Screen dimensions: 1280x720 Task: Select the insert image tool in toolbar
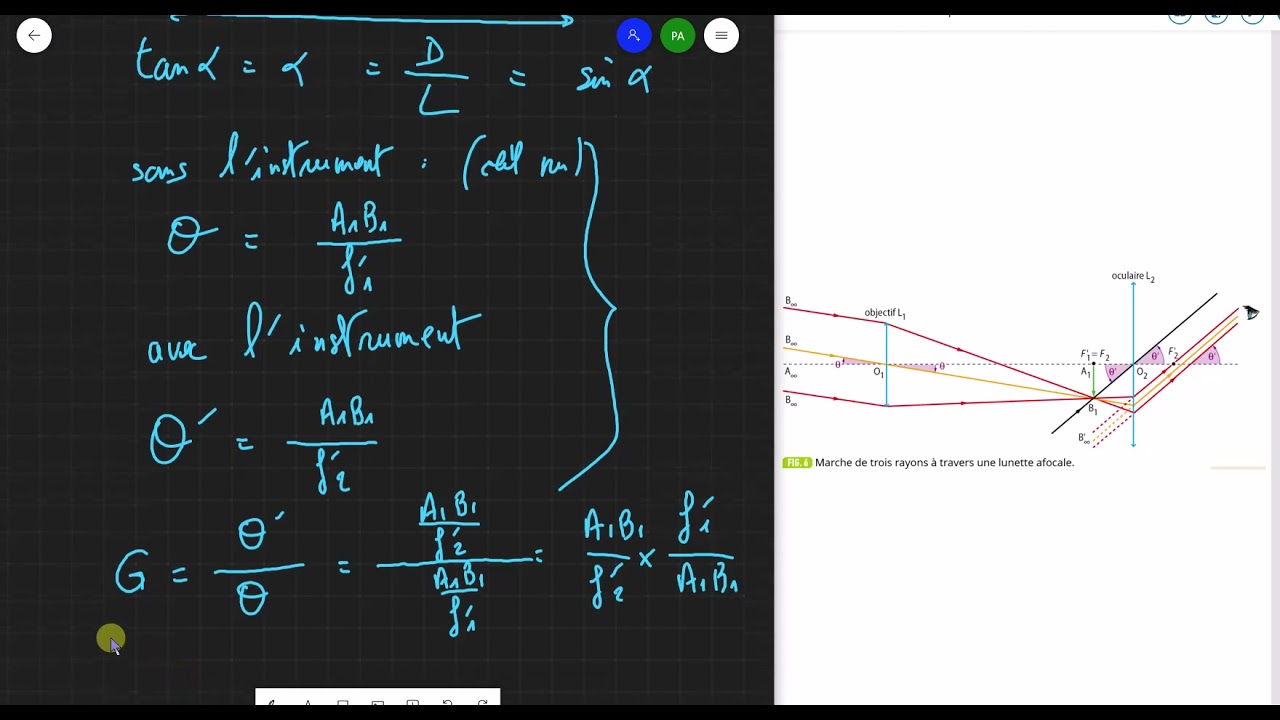[x=378, y=702]
